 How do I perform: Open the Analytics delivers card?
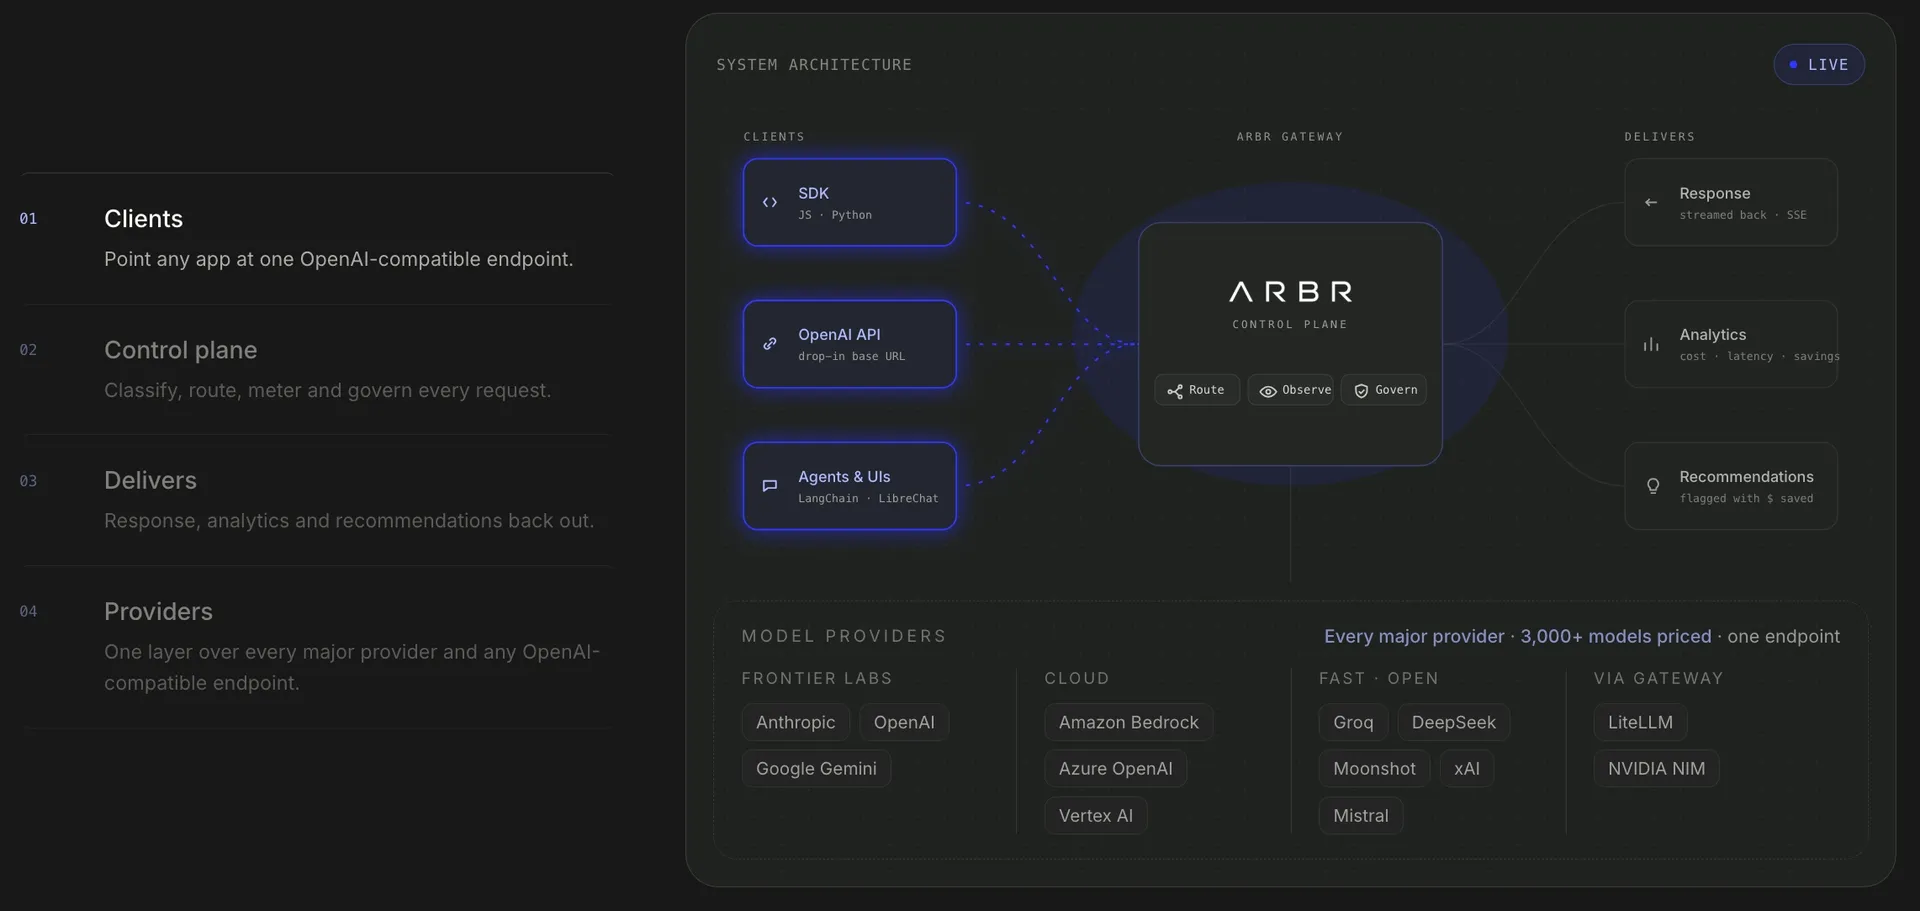click(x=1731, y=344)
